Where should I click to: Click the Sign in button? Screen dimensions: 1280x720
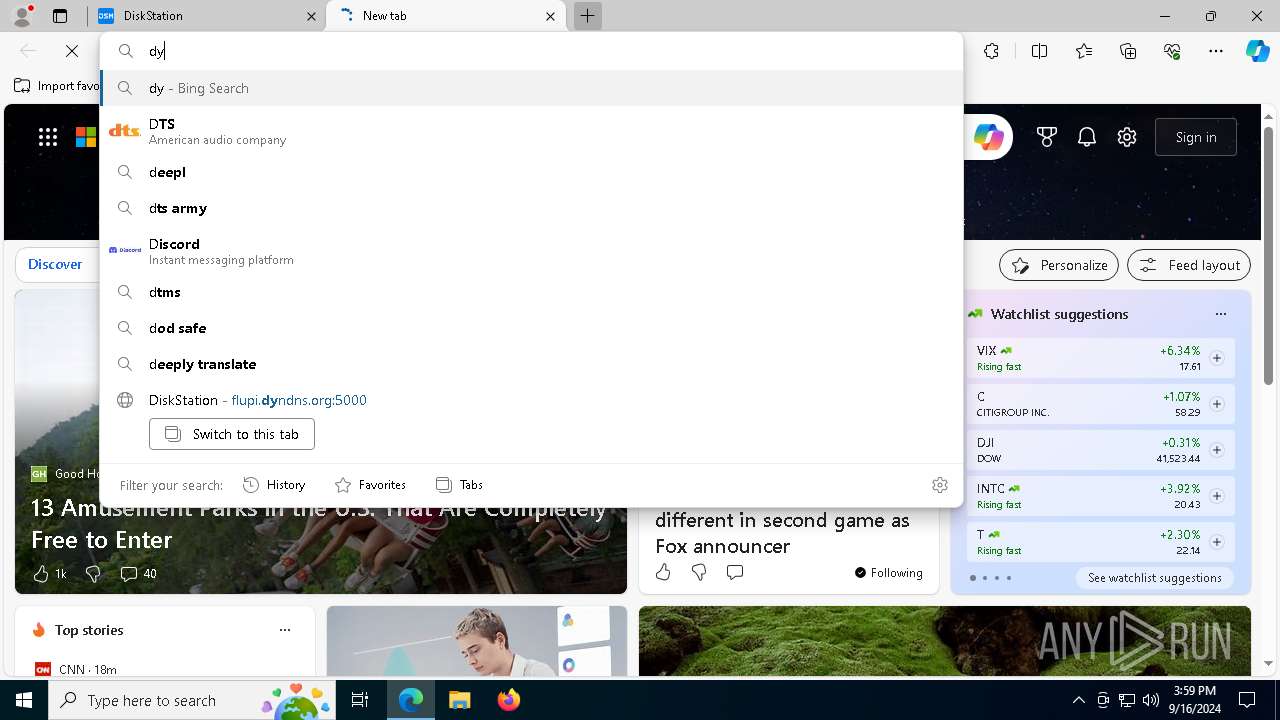1196,137
